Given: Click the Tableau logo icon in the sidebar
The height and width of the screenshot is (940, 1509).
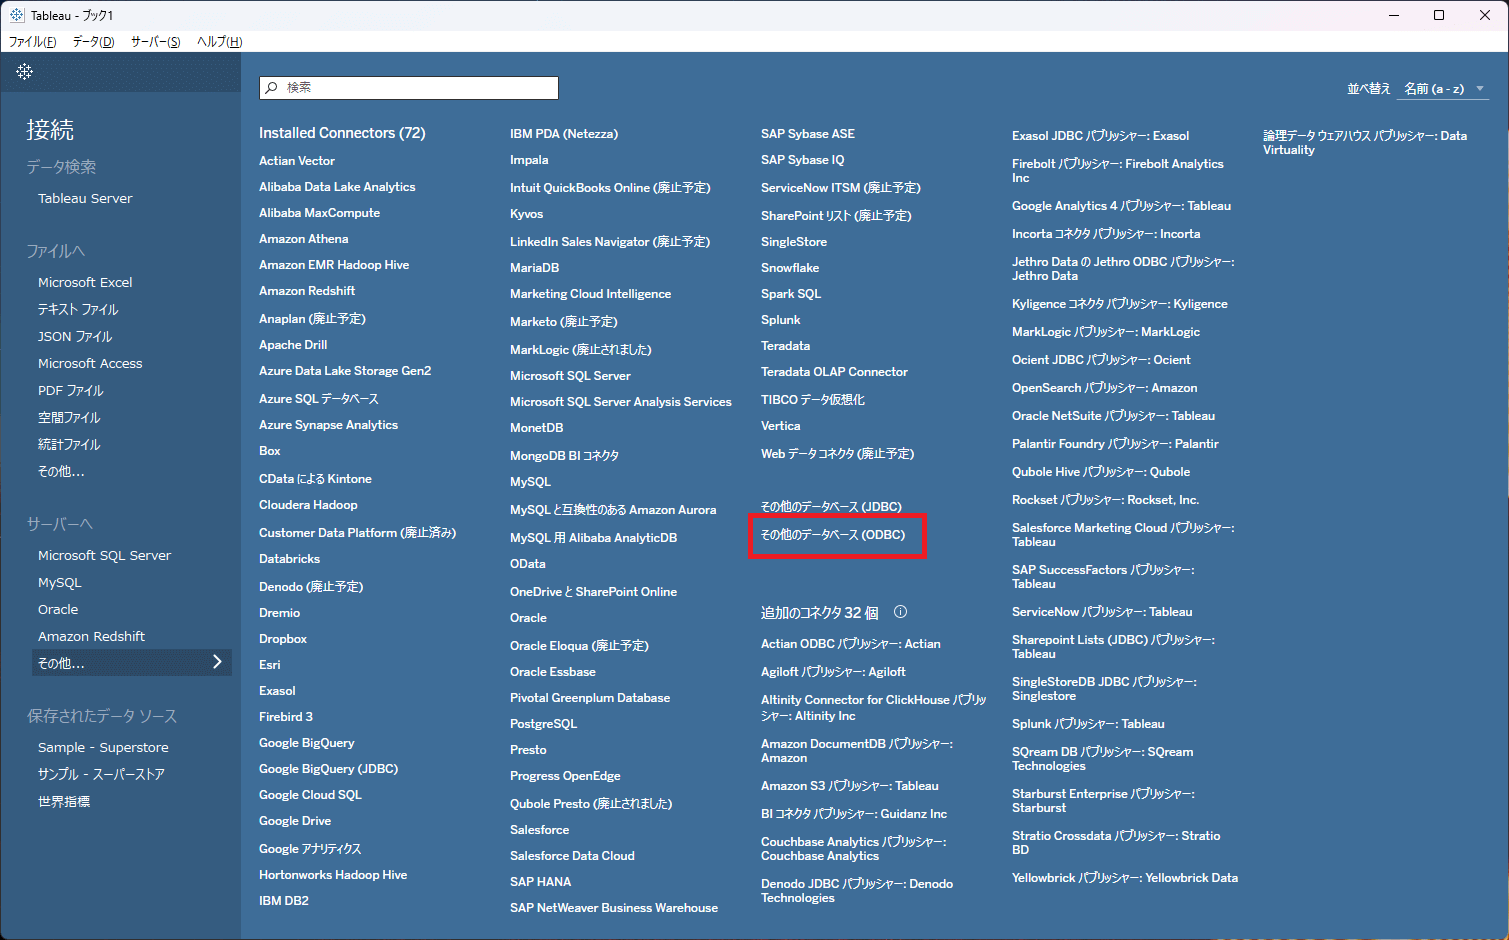Looking at the screenshot, I should [25, 72].
